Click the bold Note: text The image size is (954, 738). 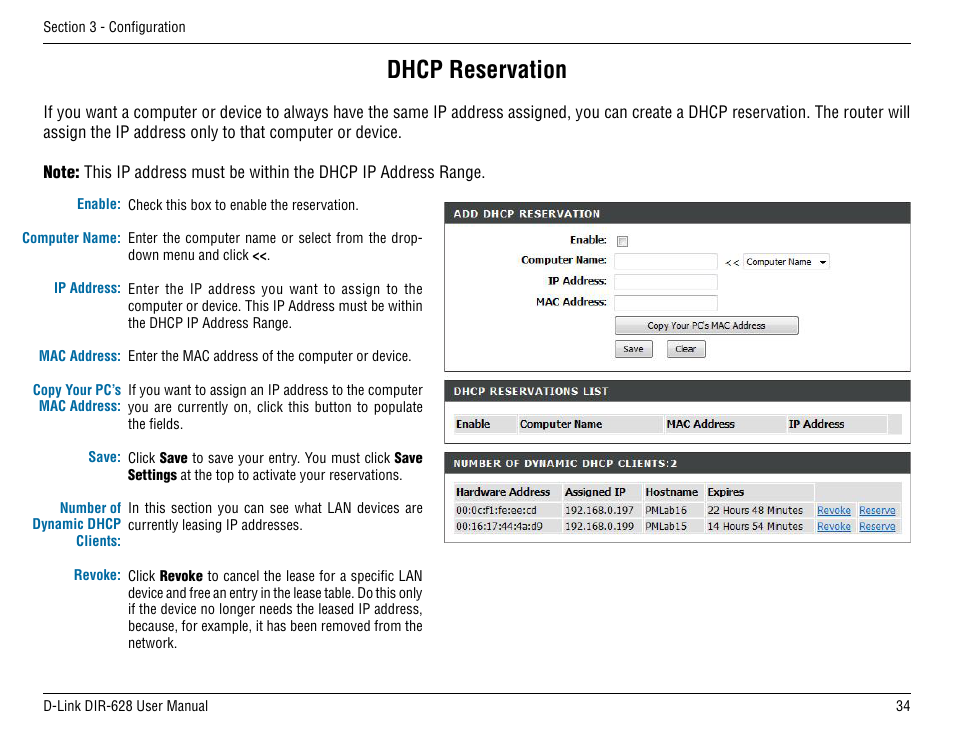tap(61, 172)
